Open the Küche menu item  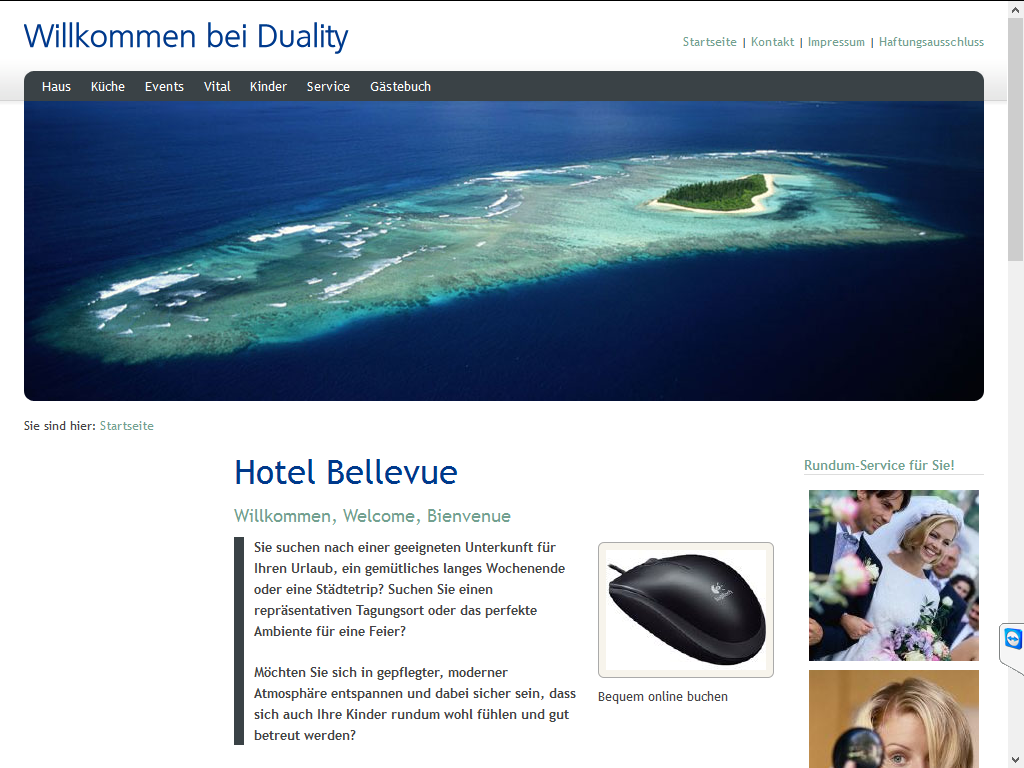point(108,86)
